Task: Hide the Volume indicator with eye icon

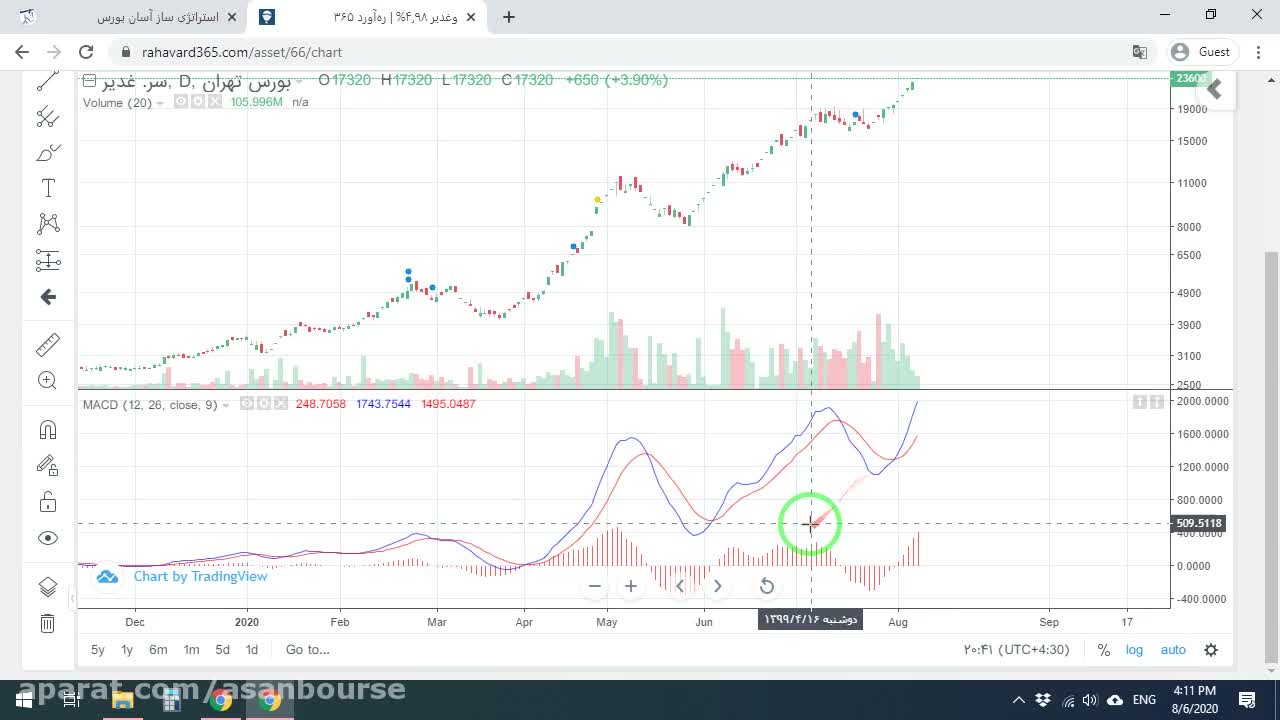Action: pyautogui.click(x=181, y=102)
